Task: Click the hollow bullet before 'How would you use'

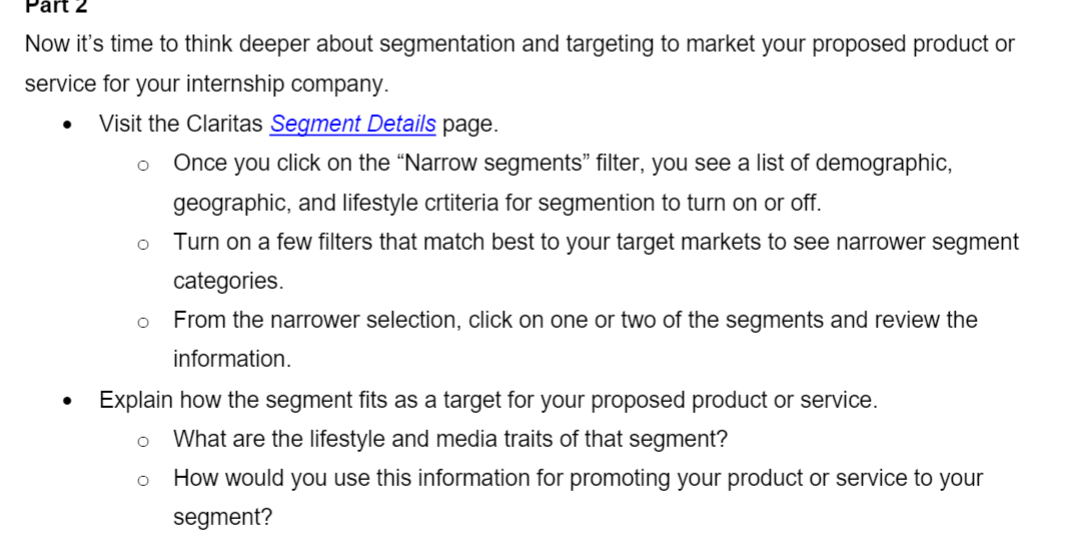Action: pyautogui.click(x=142, y=480)
